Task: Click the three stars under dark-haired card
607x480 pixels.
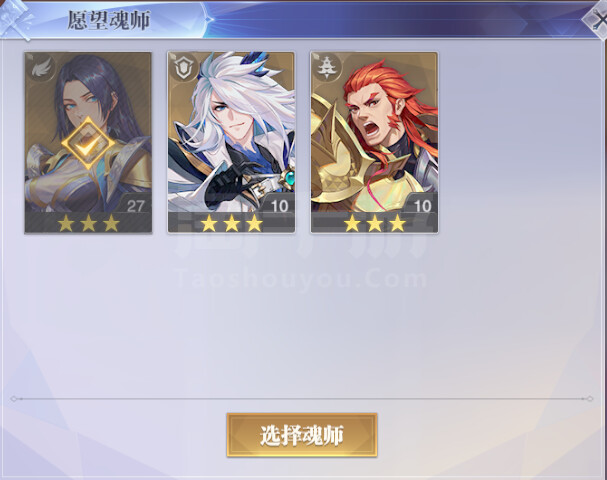Action: tap(88, 223)
